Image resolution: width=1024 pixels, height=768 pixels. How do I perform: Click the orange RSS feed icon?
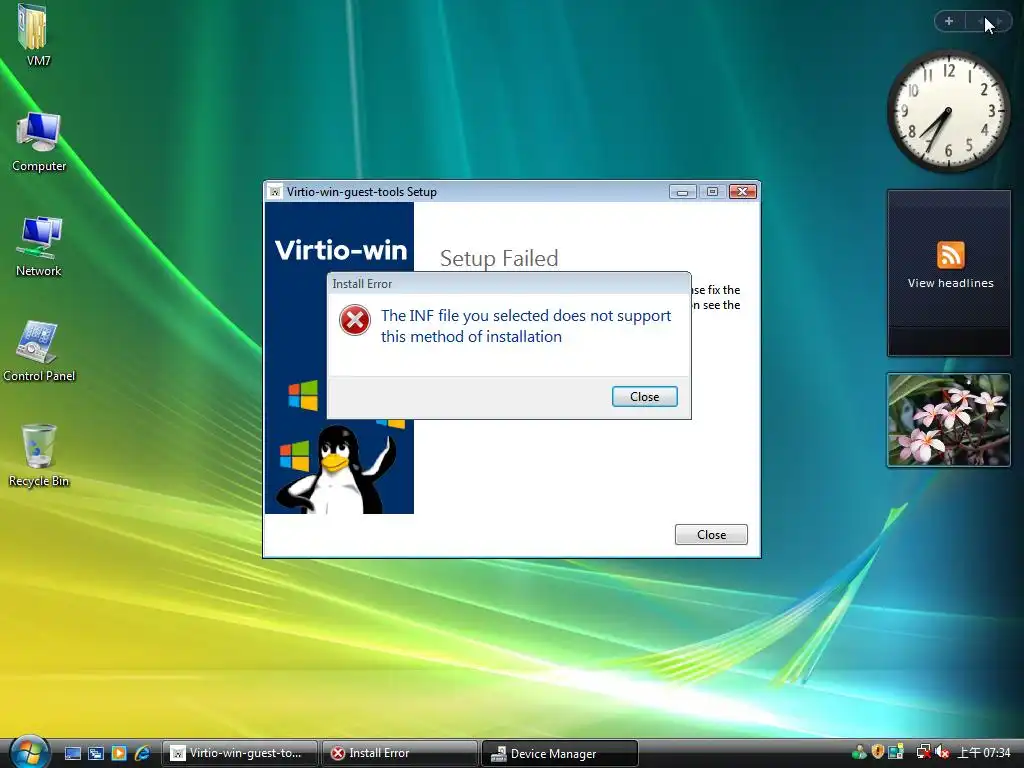[x=950, y=255]
